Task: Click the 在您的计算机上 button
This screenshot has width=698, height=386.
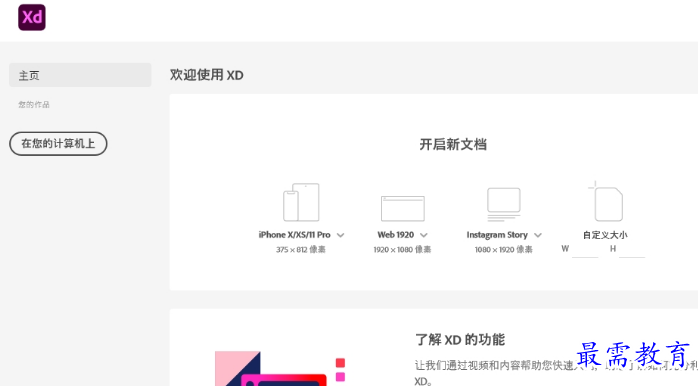Action: coord(58,143)
